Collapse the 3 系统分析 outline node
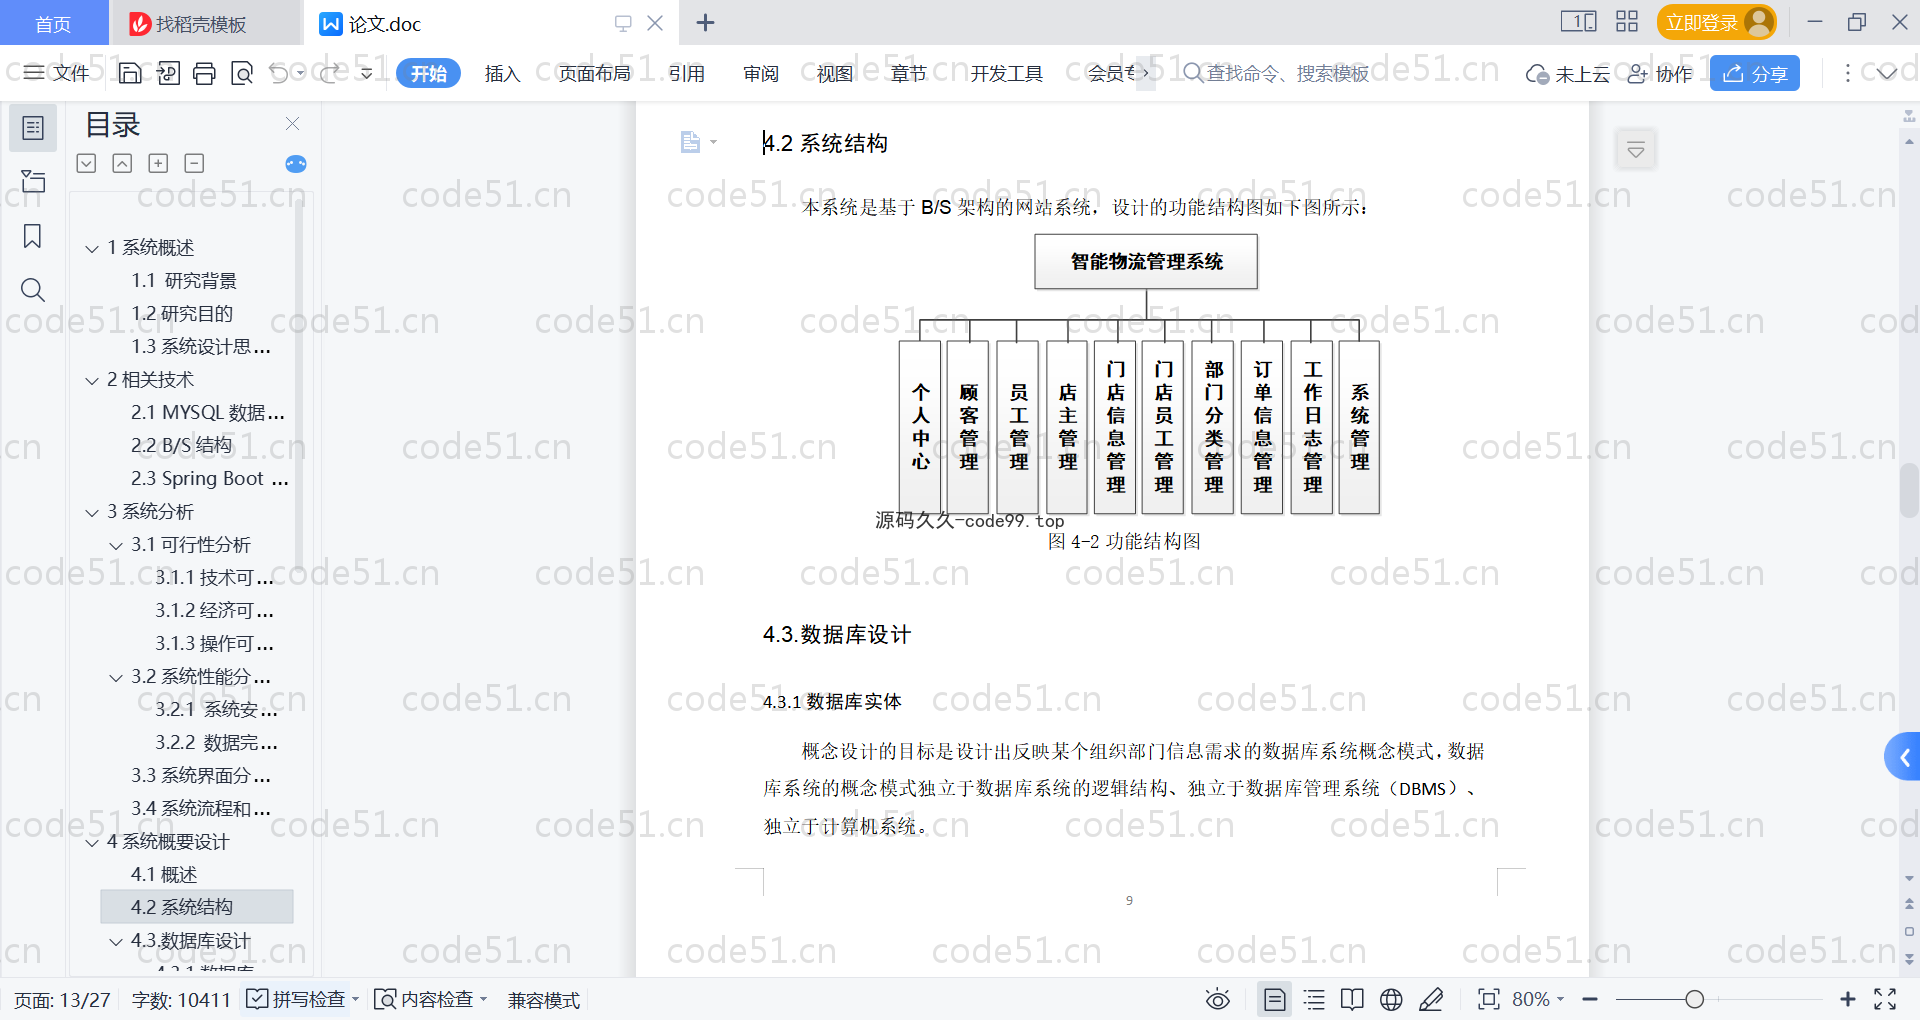 pos(92,512)
